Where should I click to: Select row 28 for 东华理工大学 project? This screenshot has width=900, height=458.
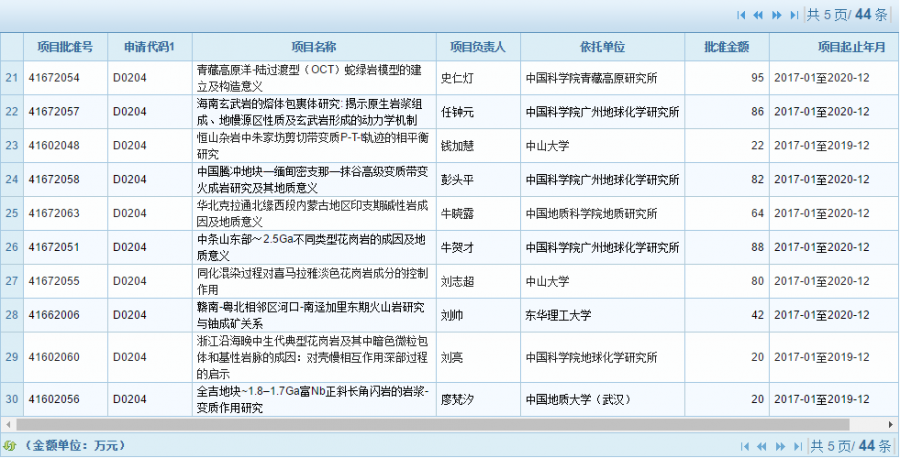tap(450, 315)
